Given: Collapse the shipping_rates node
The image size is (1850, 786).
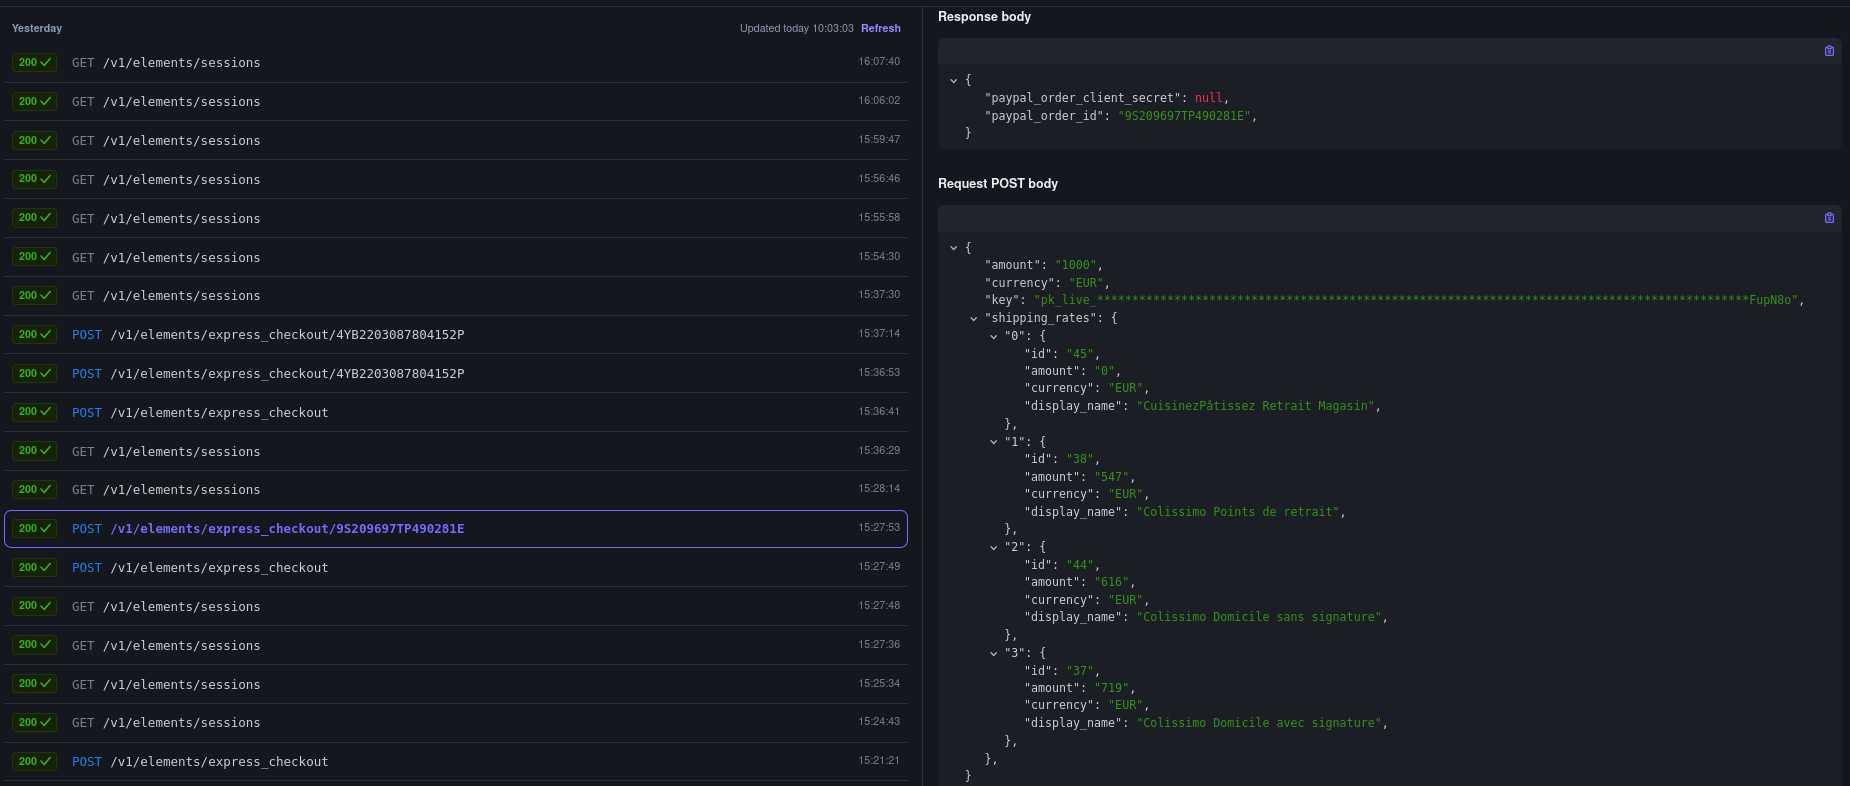Looking at the screenshot, I should [973, 318].
